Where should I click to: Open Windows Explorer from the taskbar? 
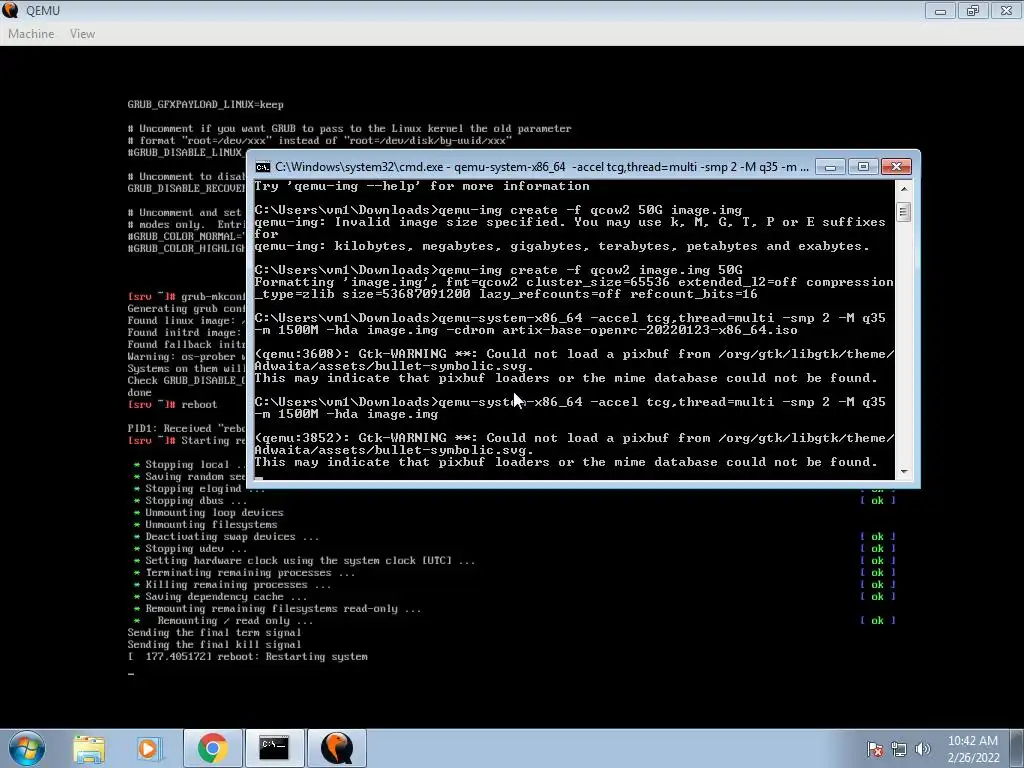pos(89,748)
